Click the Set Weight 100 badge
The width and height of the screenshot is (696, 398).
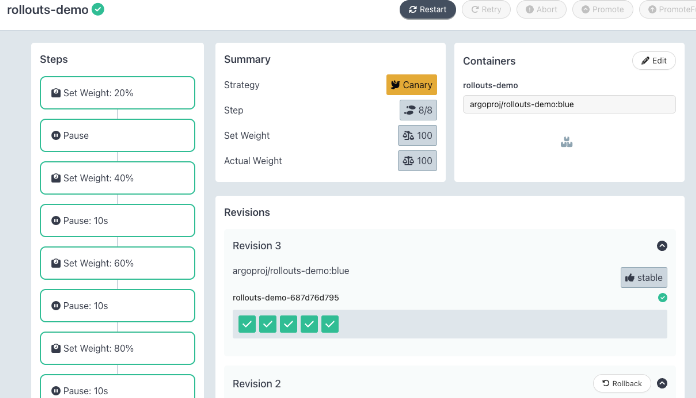point(417,135)
